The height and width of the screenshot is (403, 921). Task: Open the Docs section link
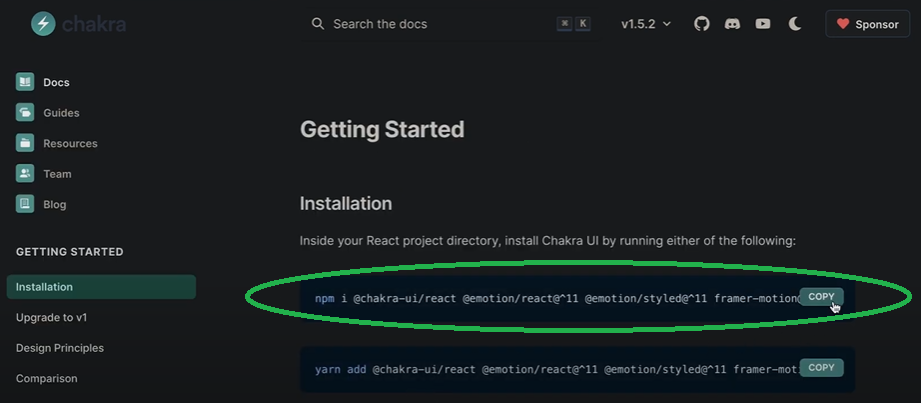pyautogui.click(x=56, y=82)
